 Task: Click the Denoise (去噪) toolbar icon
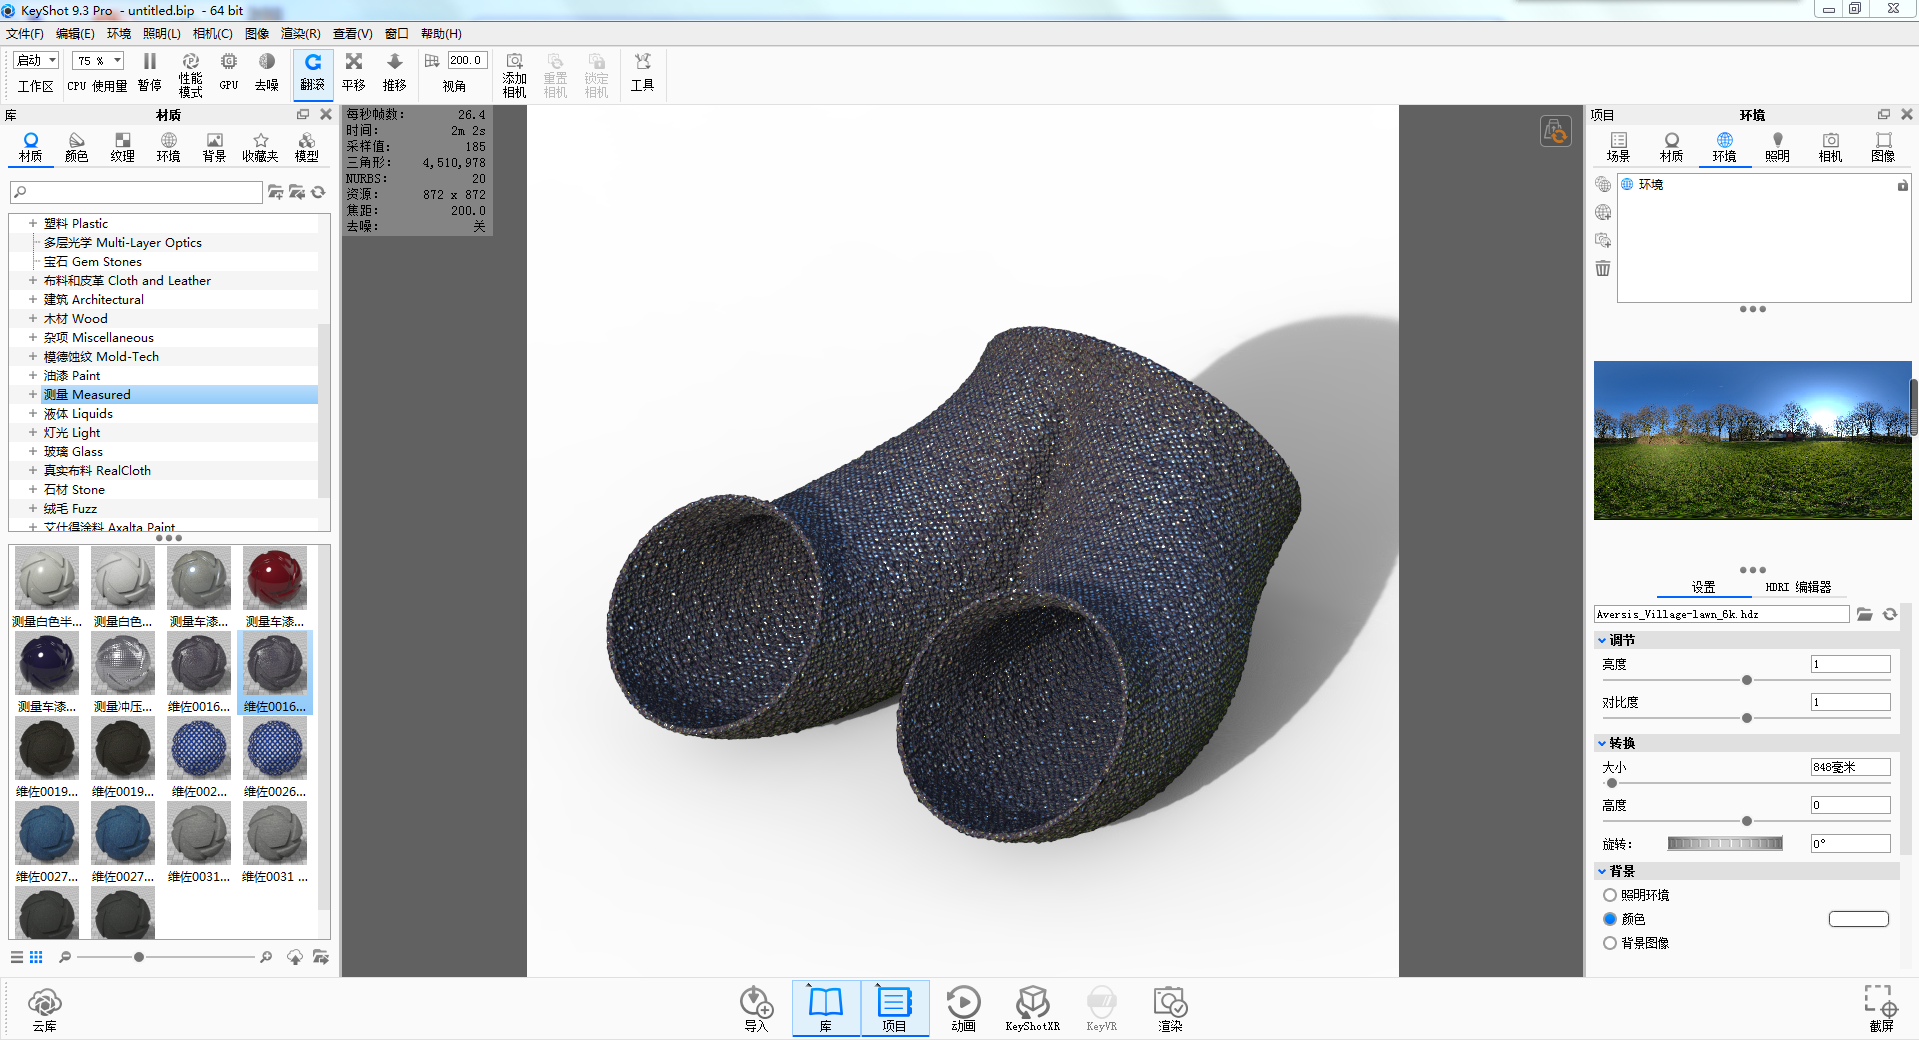(x=266, y=72)
